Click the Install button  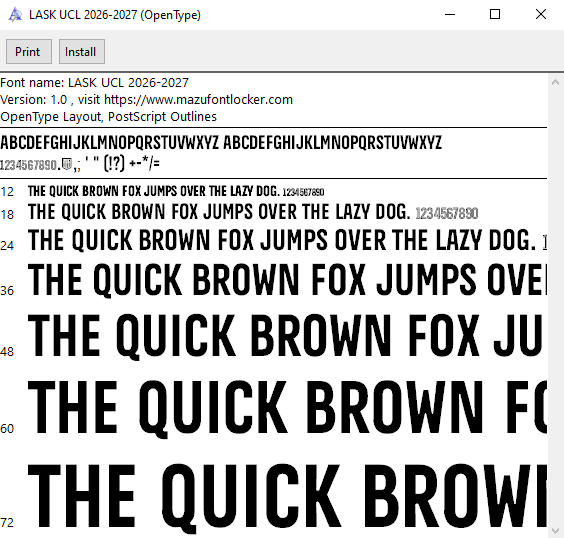pos(82,52)
